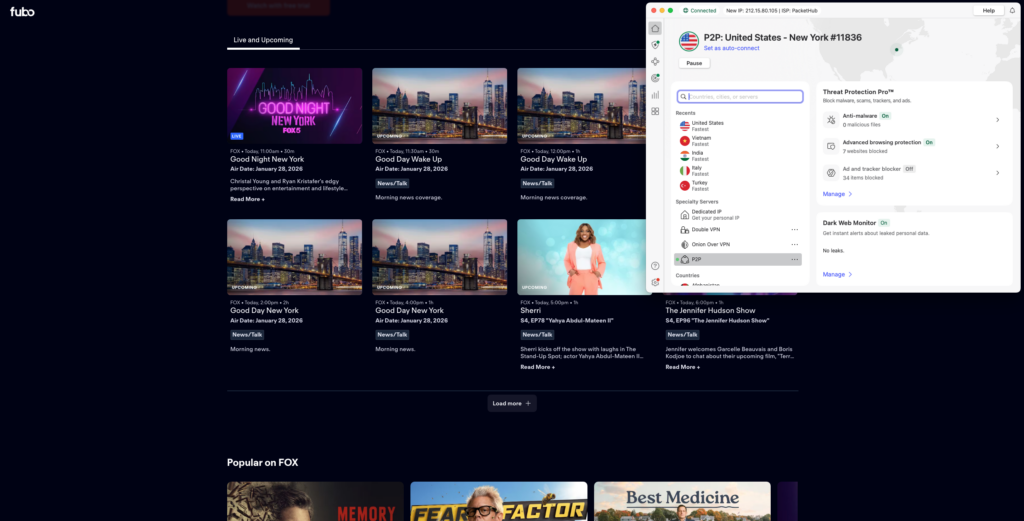Open Onion Over VPN more-options ellipsis
The height and width of the screenshot is (521, 1024).
coord(795,245)
